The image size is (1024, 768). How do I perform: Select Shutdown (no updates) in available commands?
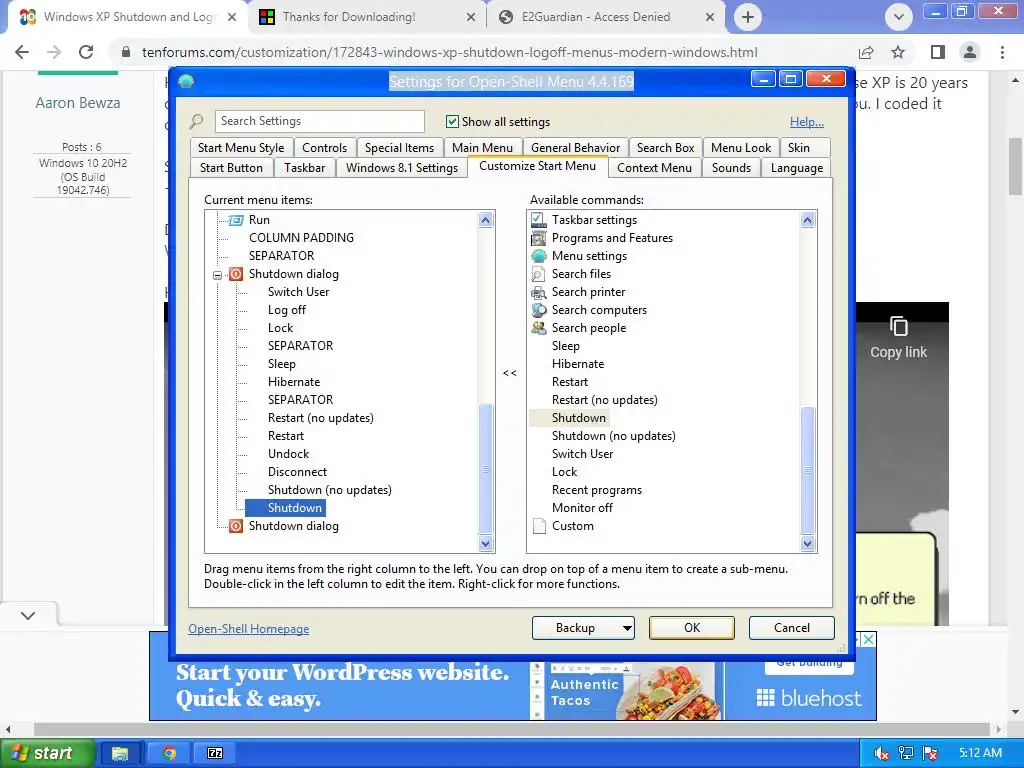[613, 436]
